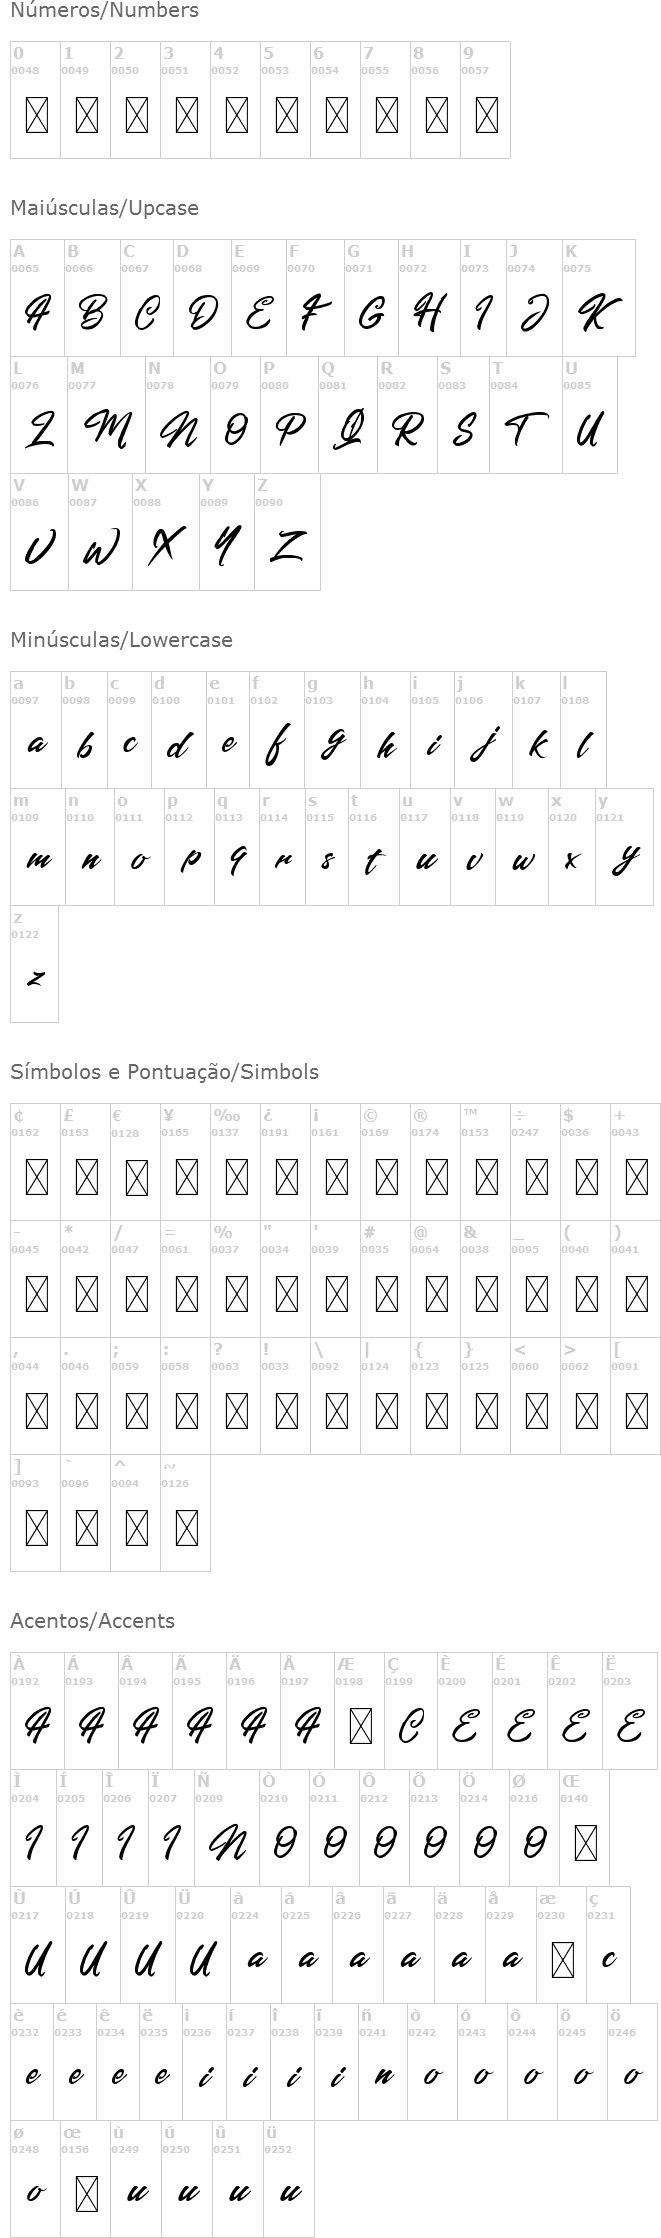Click the Maiúsculas/Upcase section heading
The image size is (661, 2238).
pos(104,208)
